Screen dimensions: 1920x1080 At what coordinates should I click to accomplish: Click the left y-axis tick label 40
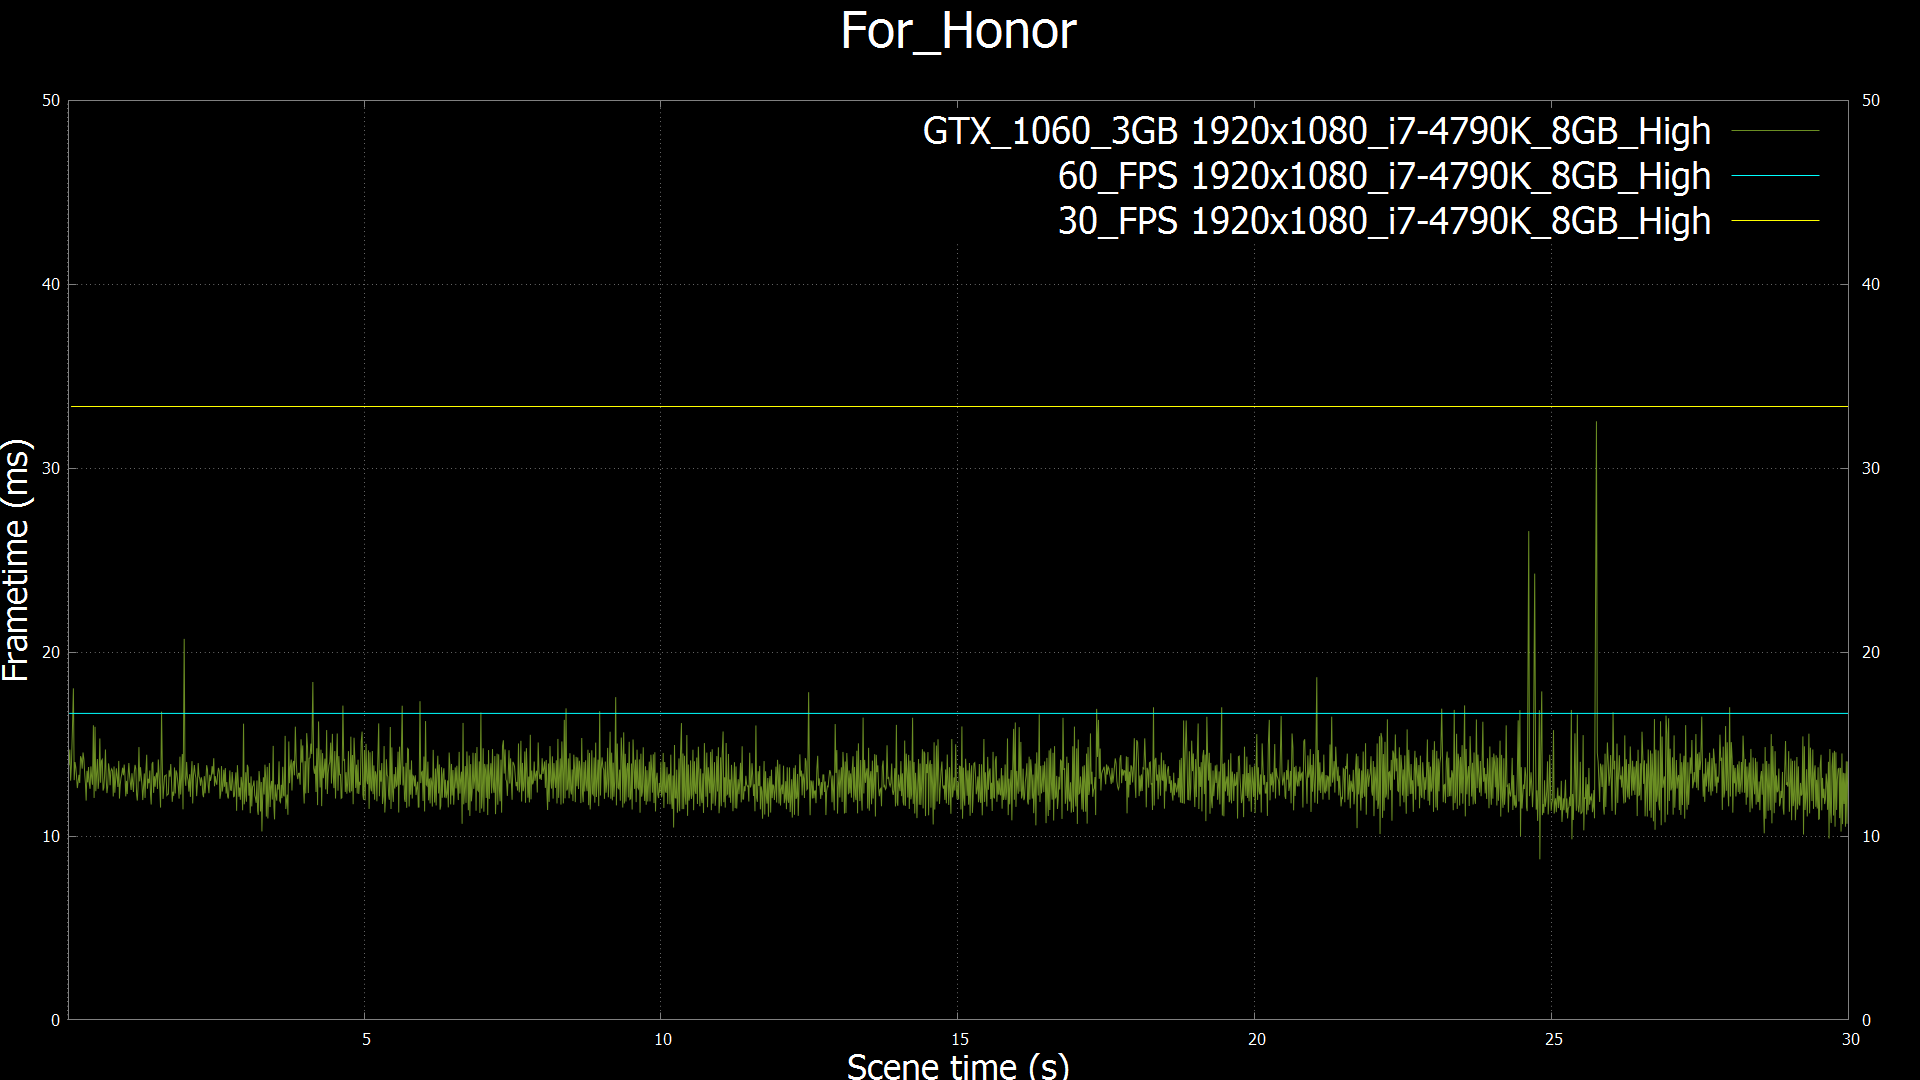[x=51, y=285]
